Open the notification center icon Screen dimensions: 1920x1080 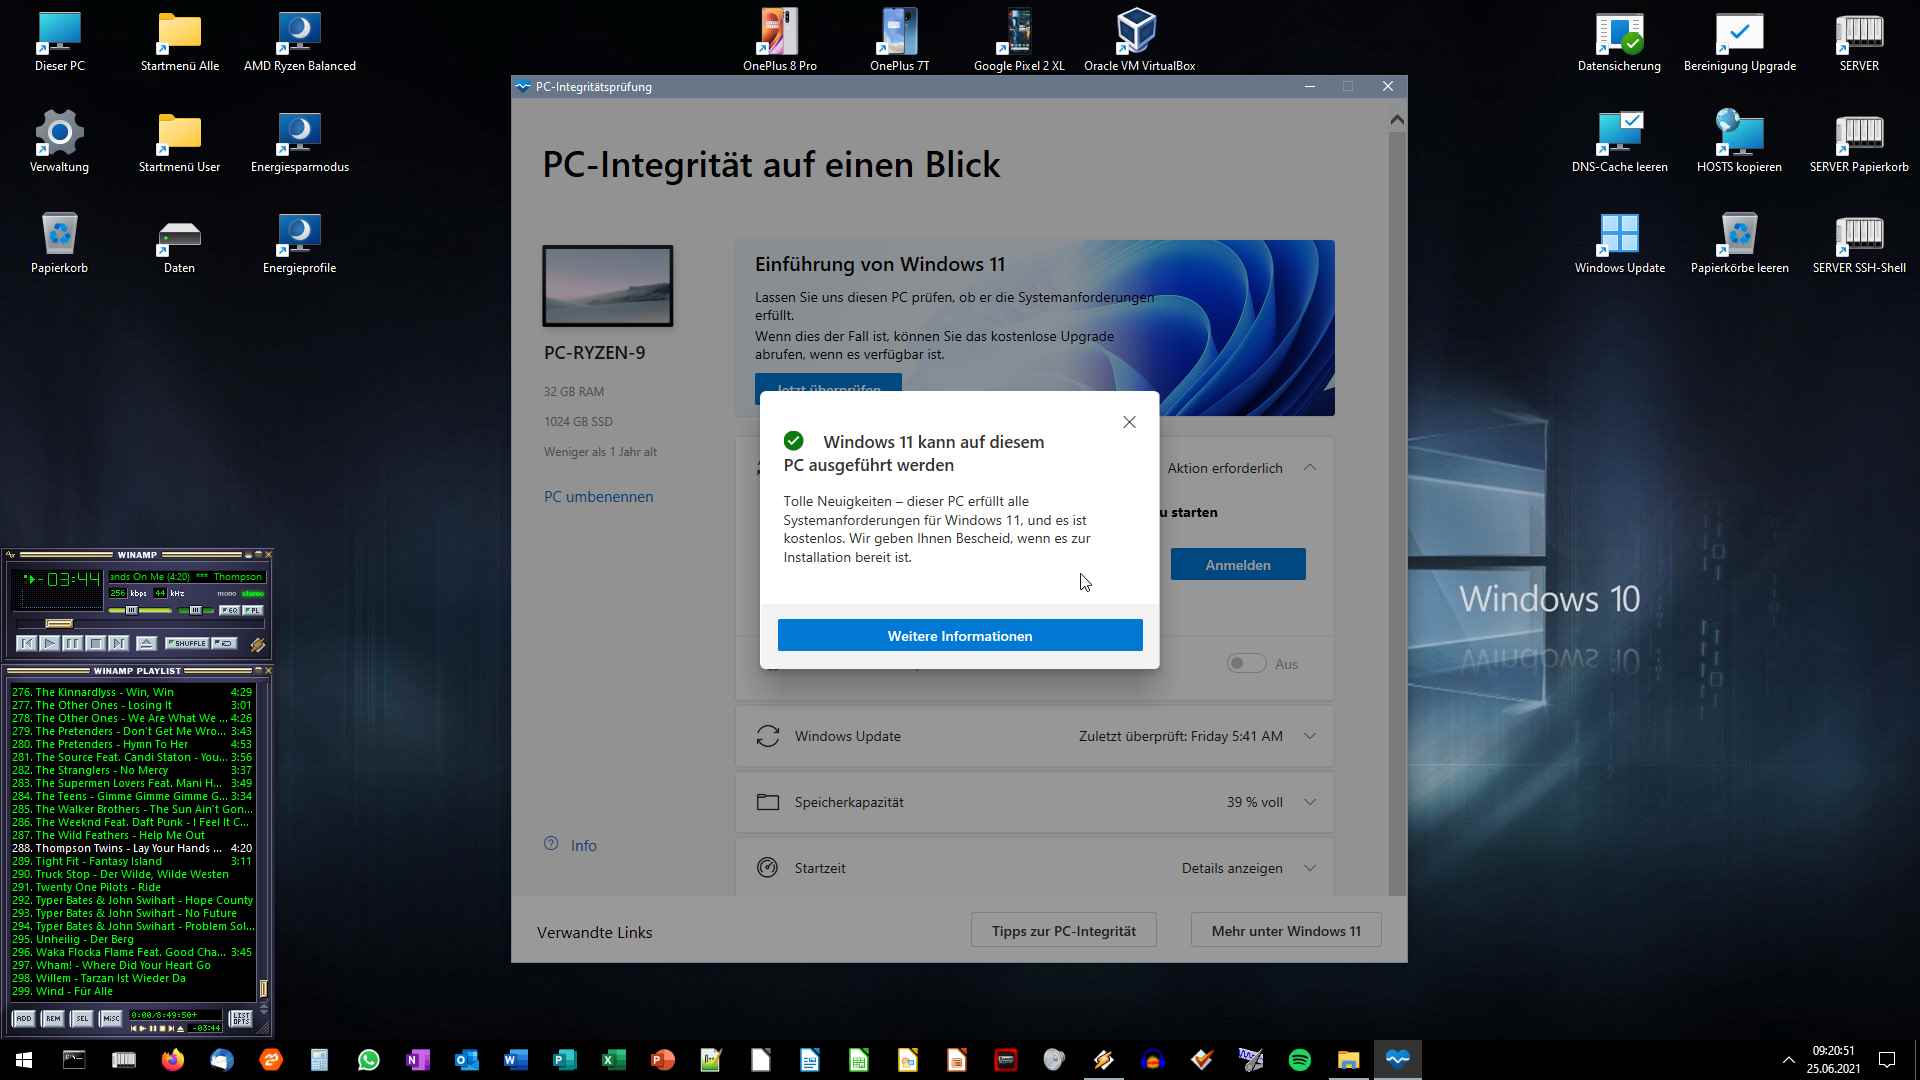[1887, 1059]
